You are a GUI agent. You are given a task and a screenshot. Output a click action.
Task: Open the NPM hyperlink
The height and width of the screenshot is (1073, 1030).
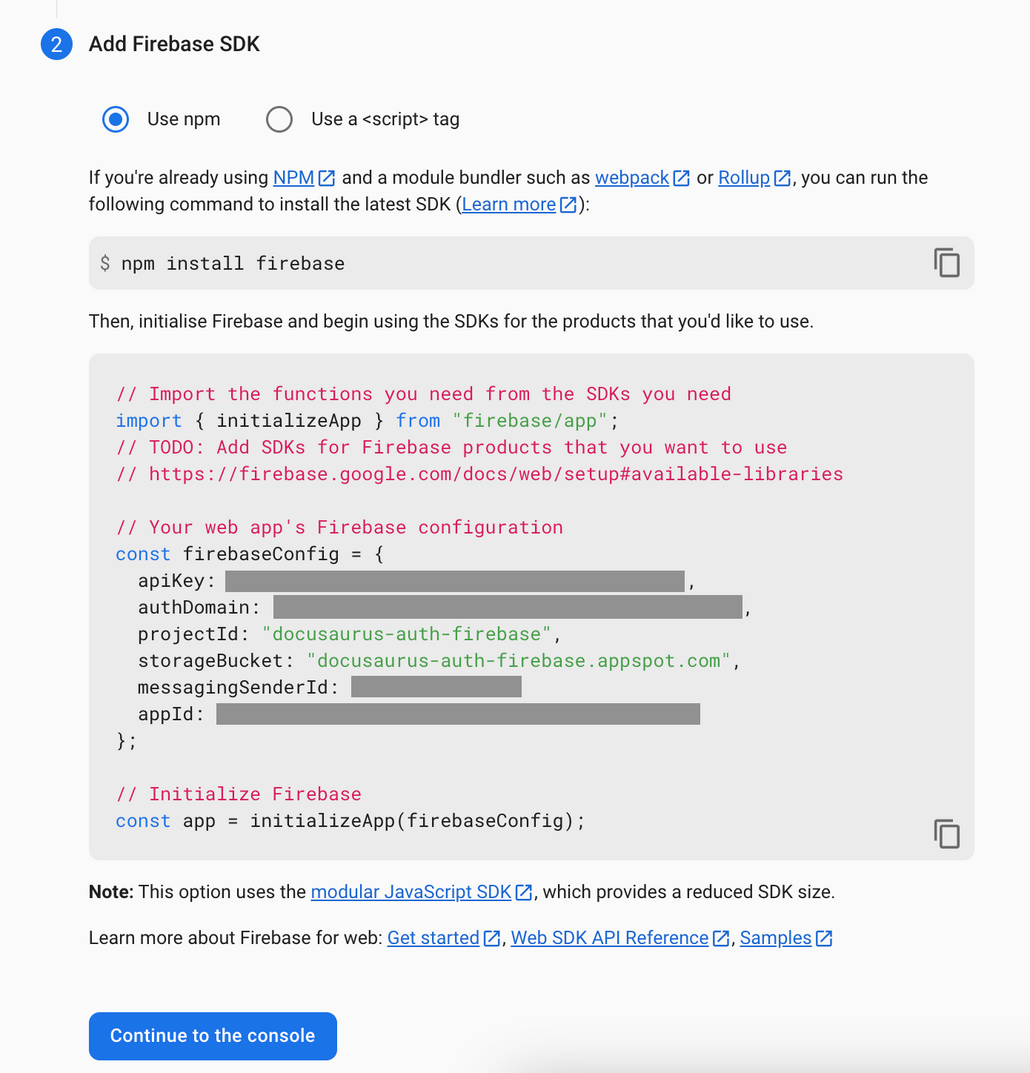294,178
